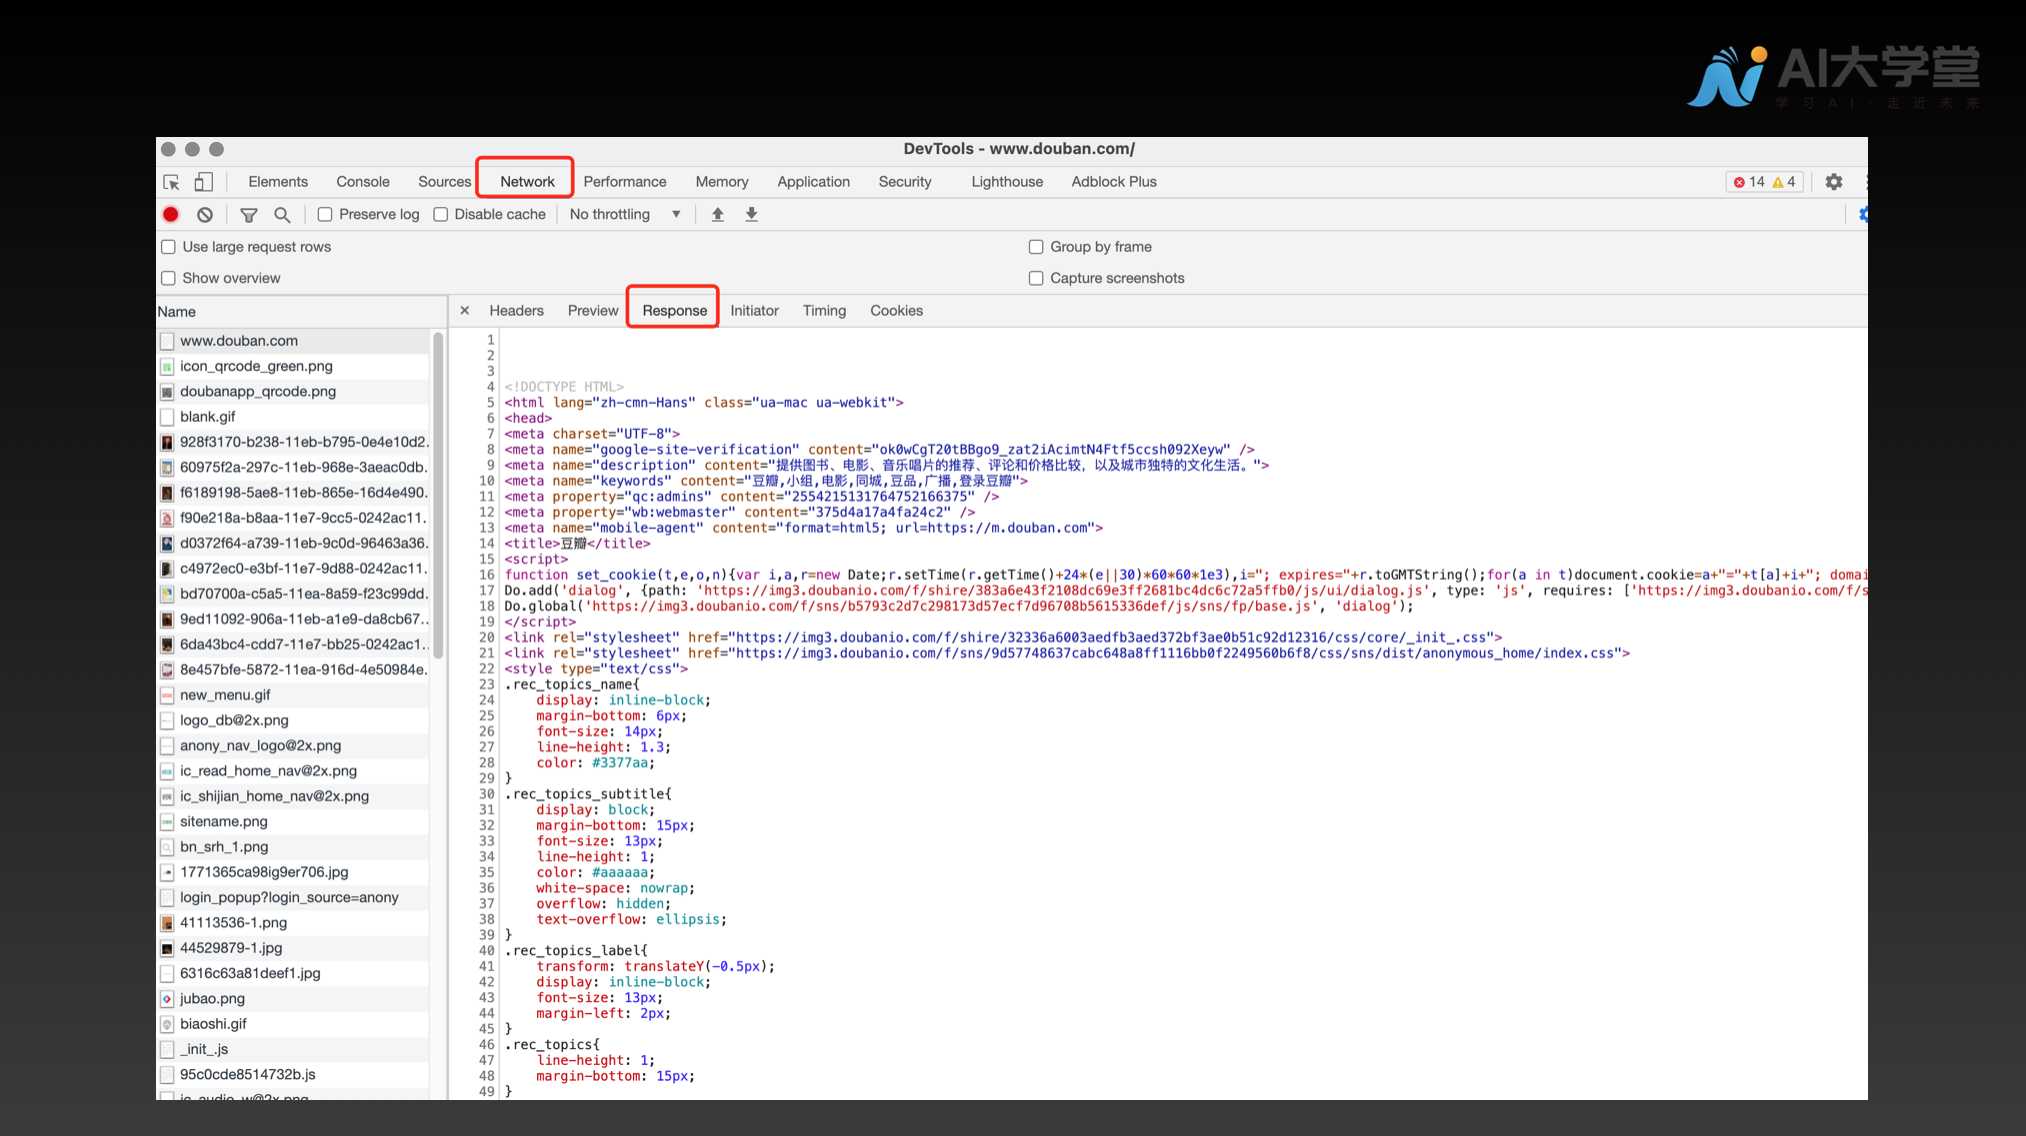
Task: Select the blank.gif request
Action: (x=294, y=417)
